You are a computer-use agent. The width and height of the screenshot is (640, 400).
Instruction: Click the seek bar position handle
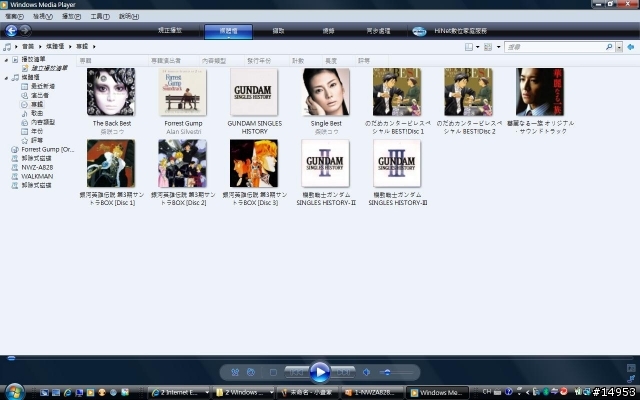pyautogui.click(x=11, y=358)
